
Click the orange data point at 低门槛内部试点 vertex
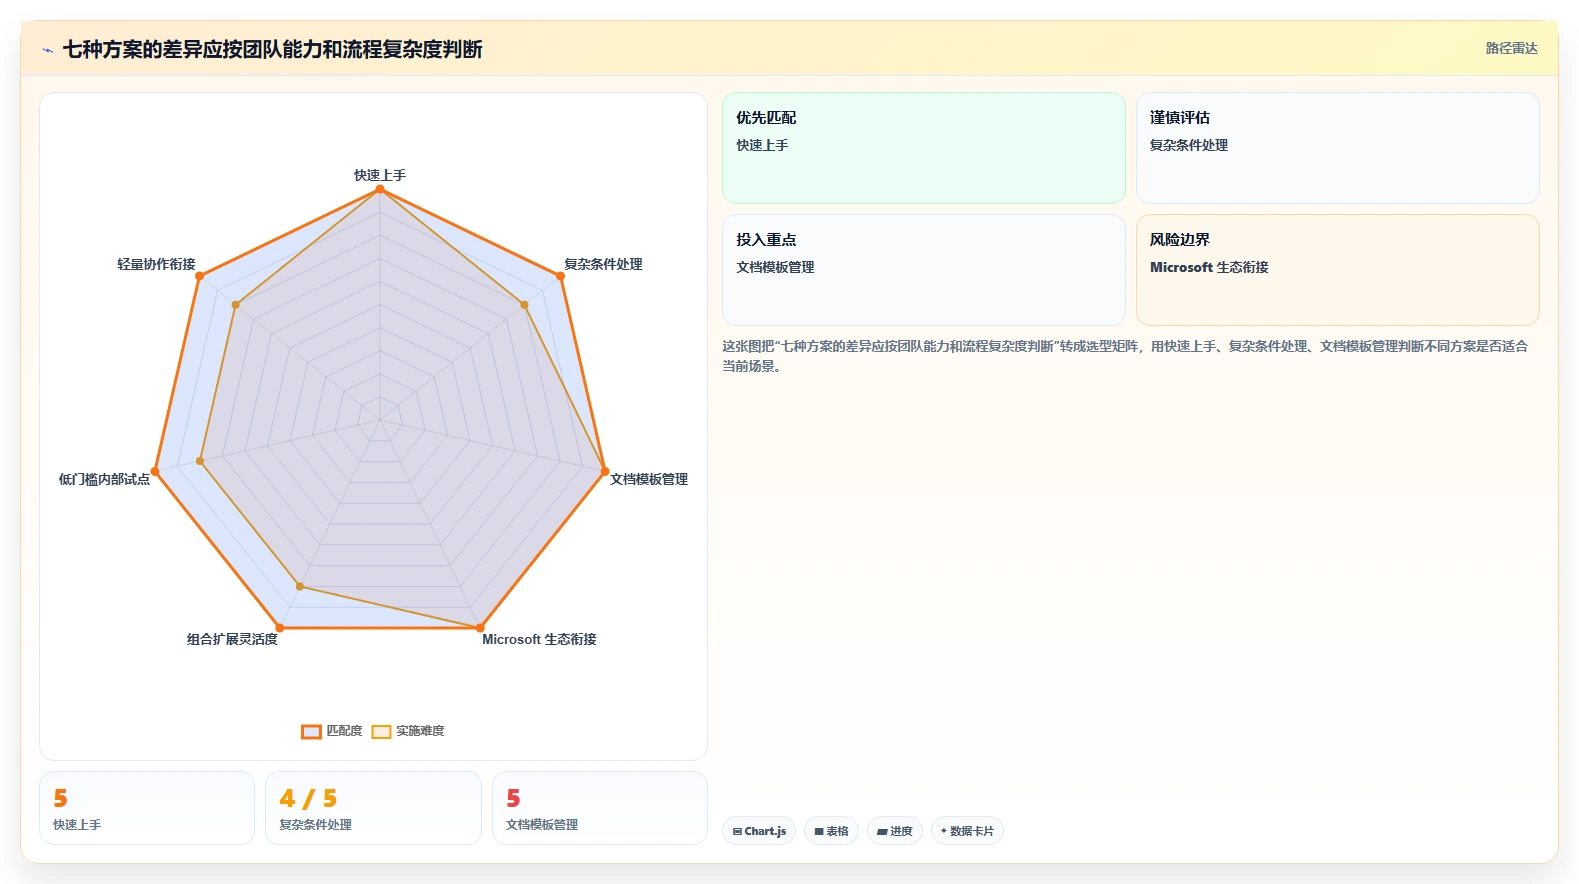click(x=155, y=471)
